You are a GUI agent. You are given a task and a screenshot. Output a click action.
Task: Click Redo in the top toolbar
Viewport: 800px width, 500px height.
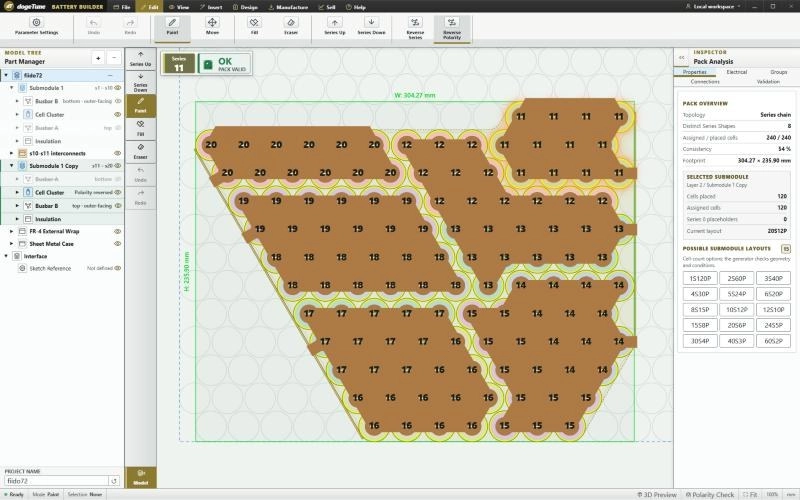130,27
